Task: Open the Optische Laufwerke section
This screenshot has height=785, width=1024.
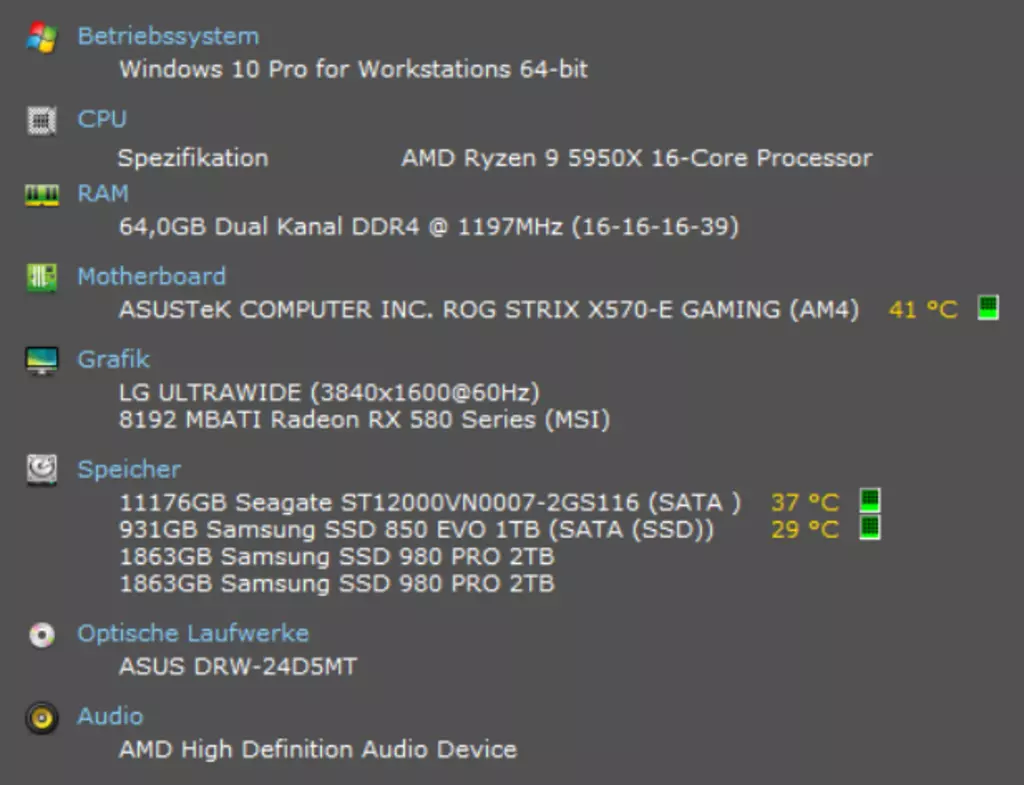Action: coord(193,633)
